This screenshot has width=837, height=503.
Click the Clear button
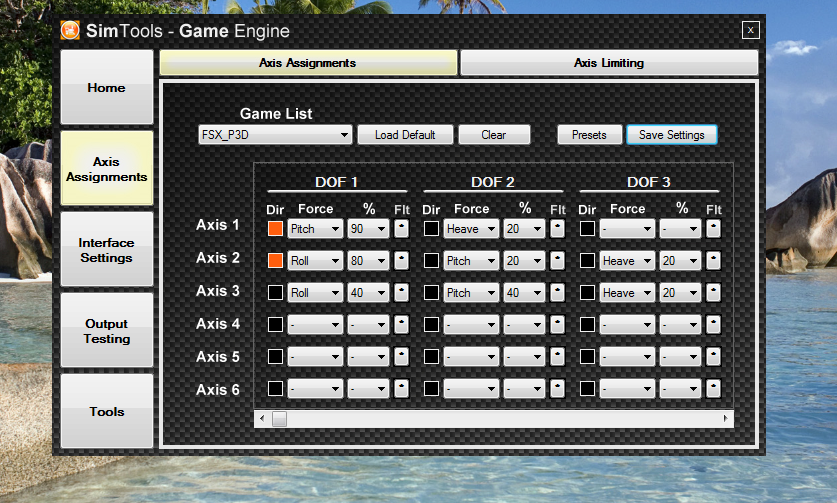click(494, 135)
